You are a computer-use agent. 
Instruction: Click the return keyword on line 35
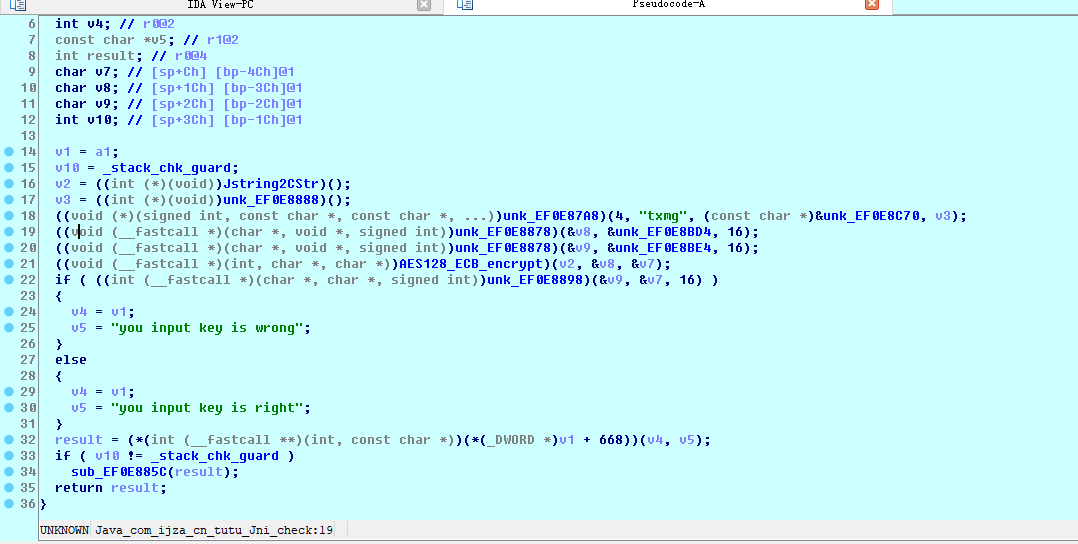click(x=79, y=488)
